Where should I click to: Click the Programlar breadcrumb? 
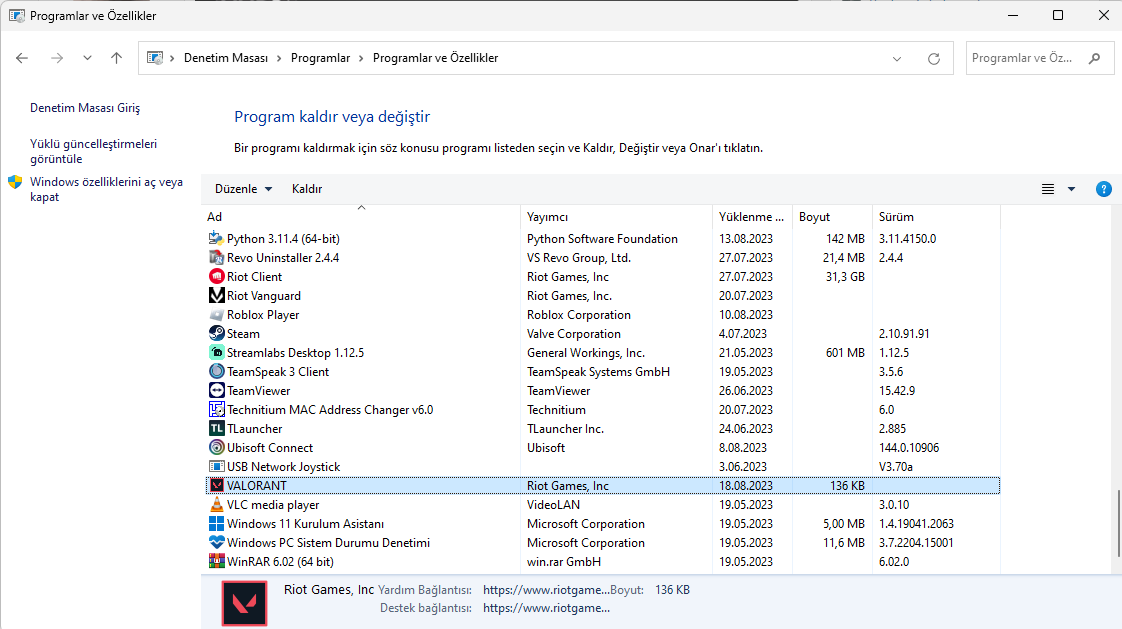[x=321, y=59]
